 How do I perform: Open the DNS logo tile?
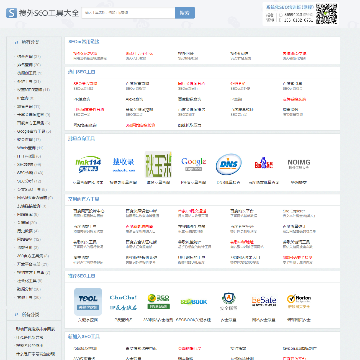pos(229,164)
